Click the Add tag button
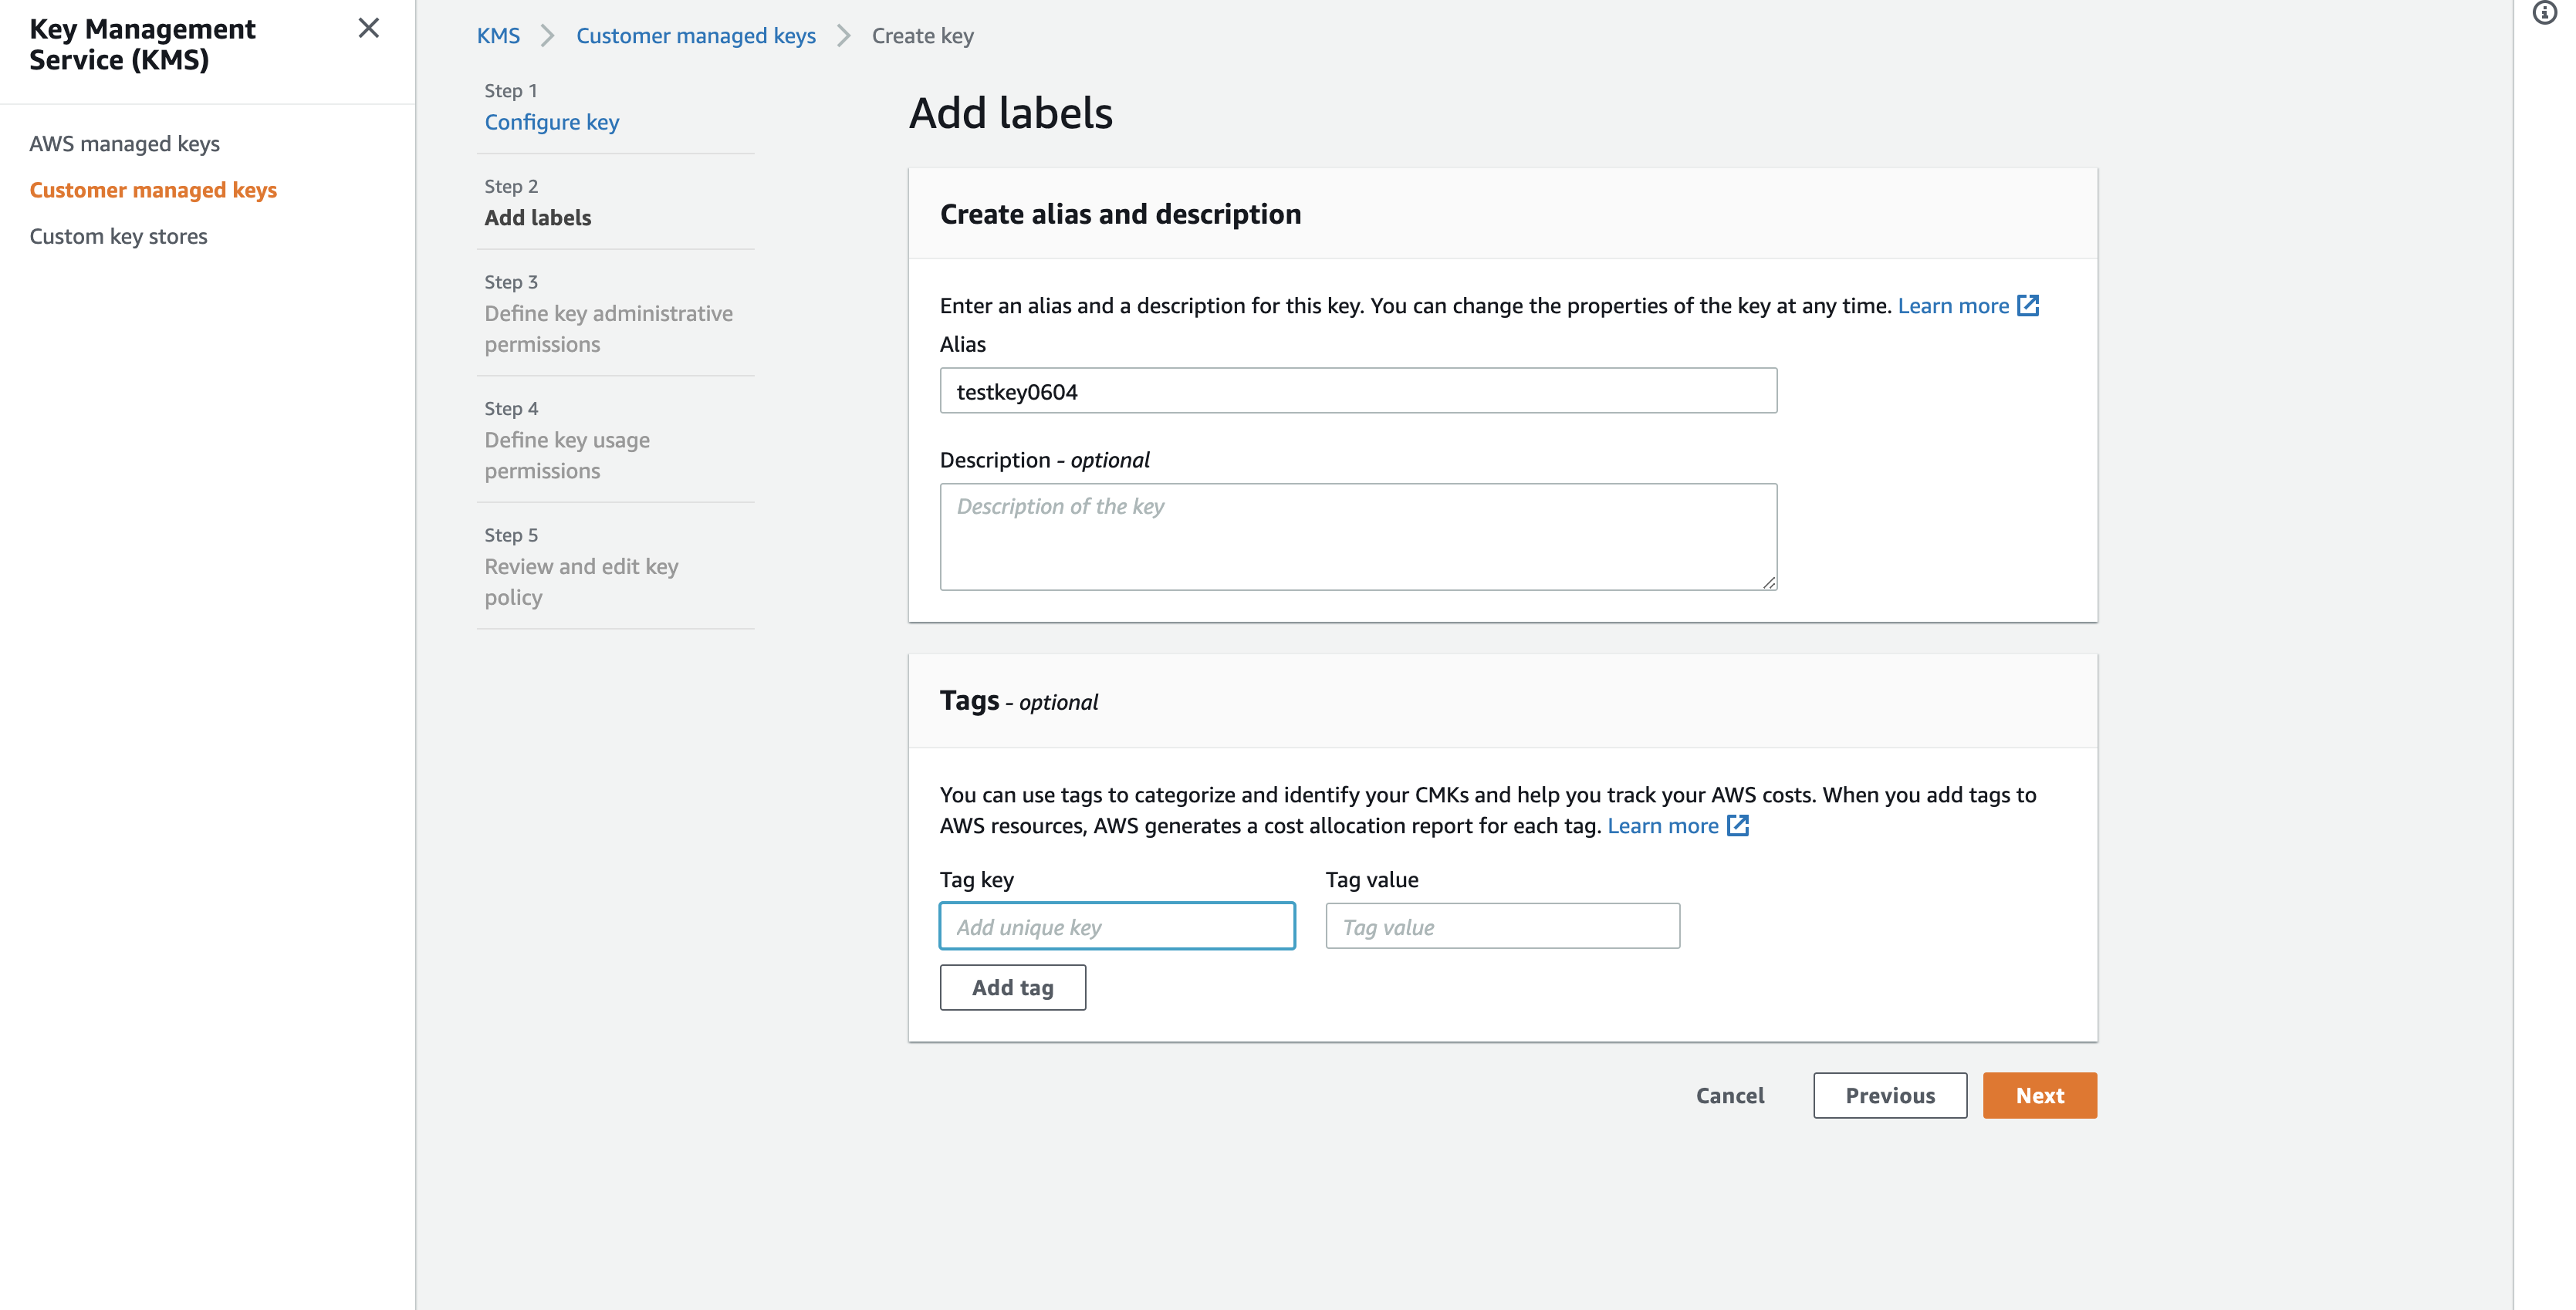2576x1310 pixels. [1012, 987]
